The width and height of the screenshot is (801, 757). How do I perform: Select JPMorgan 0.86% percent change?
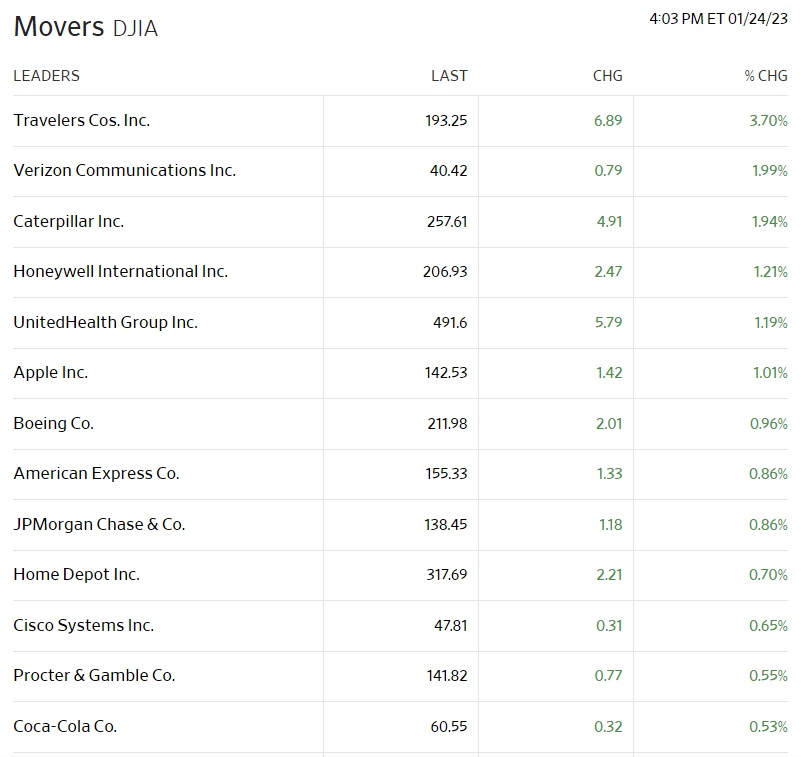coord(768,525)
